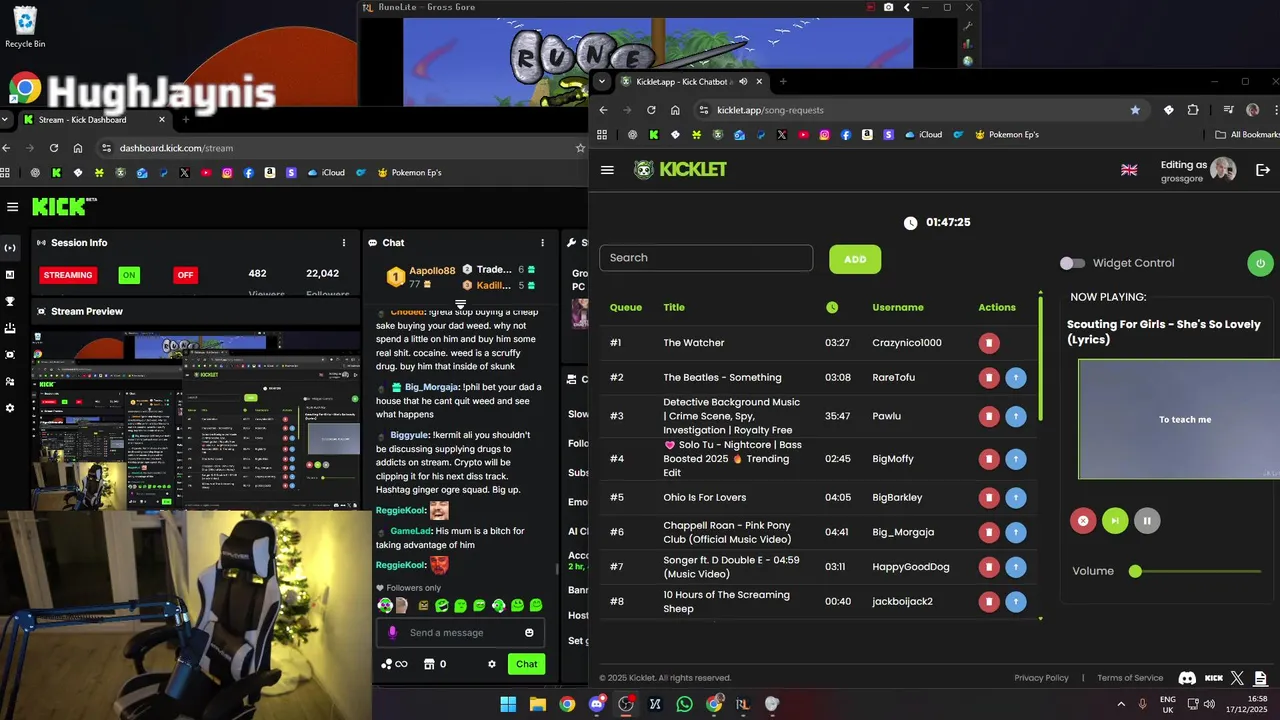The height and width of the screenshot is (720, 1280).
Task: Click the song request Search field
Action: pos(706,258)
